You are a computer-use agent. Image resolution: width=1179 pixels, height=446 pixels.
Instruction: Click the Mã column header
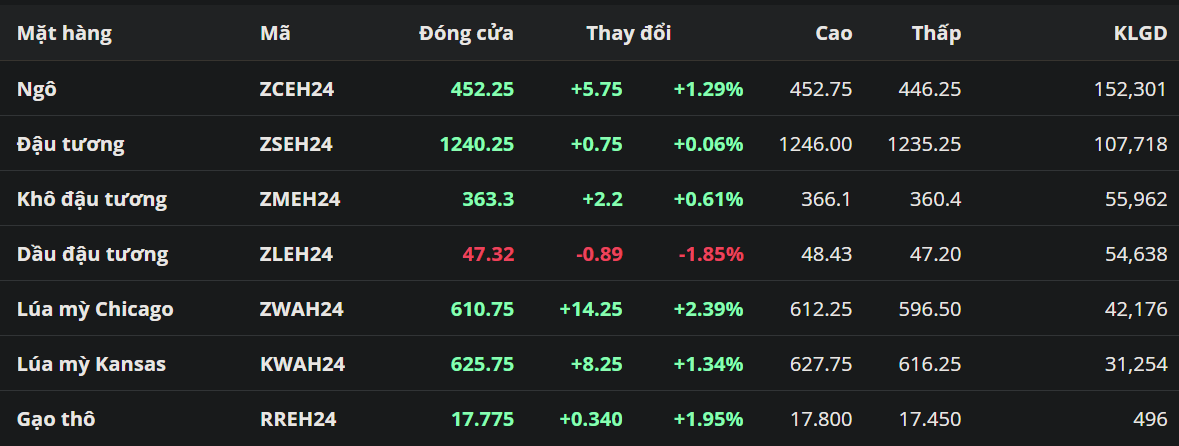coord(275,33)
